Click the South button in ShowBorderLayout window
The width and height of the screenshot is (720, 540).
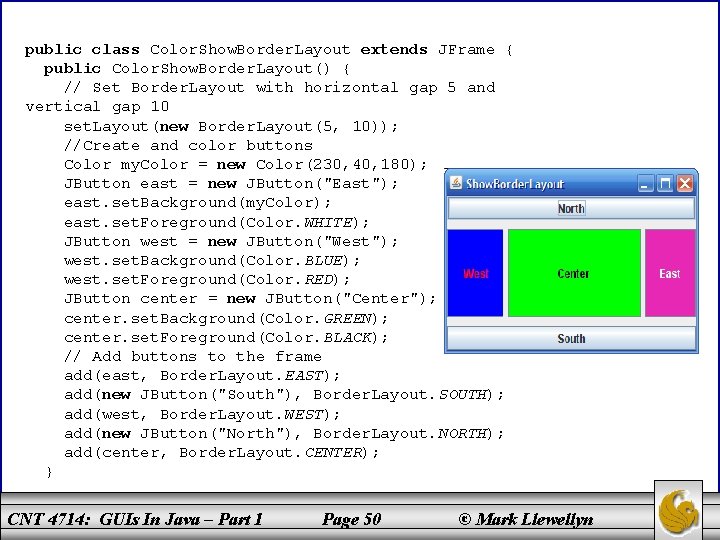(571, 339)
